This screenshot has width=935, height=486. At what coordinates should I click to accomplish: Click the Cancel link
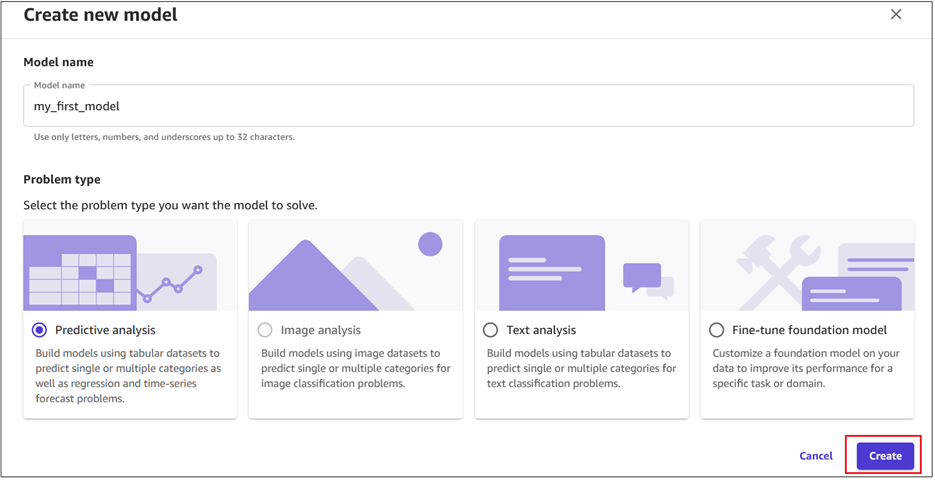pos(816,456)
